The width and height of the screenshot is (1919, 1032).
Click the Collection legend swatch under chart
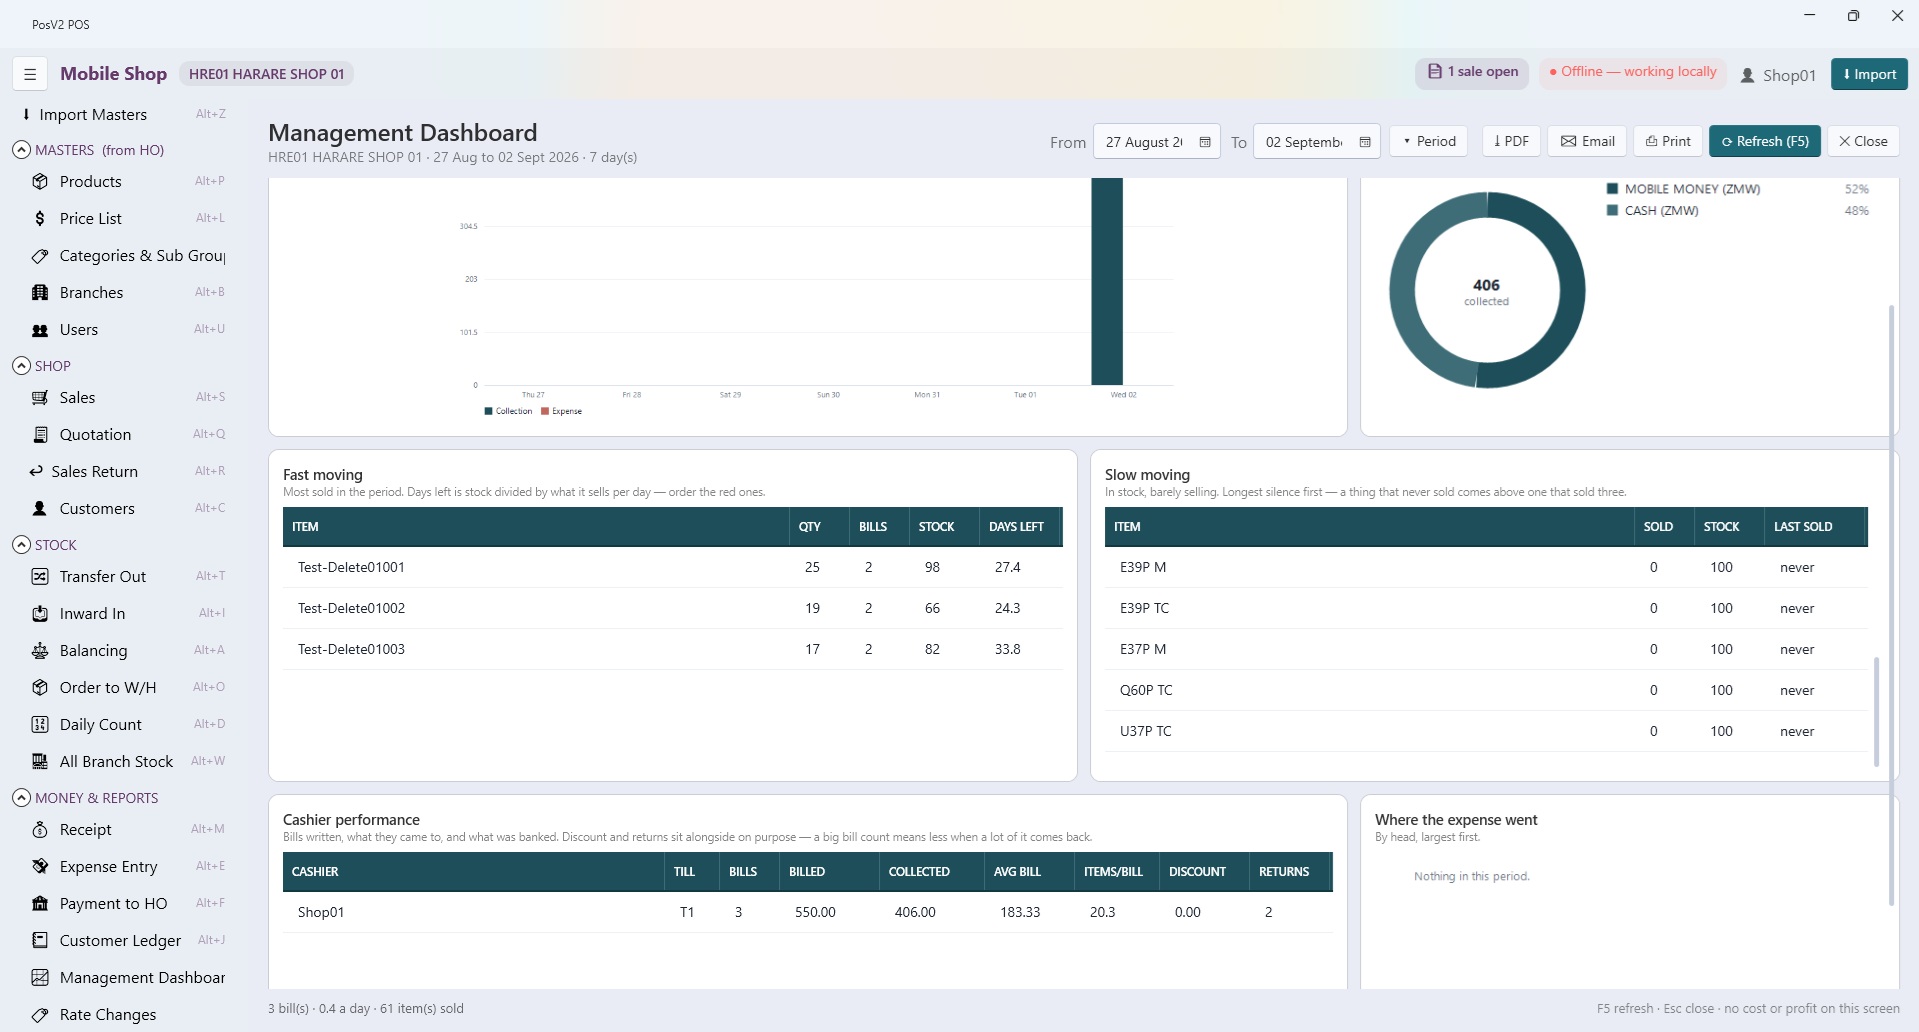coord(489,411)
